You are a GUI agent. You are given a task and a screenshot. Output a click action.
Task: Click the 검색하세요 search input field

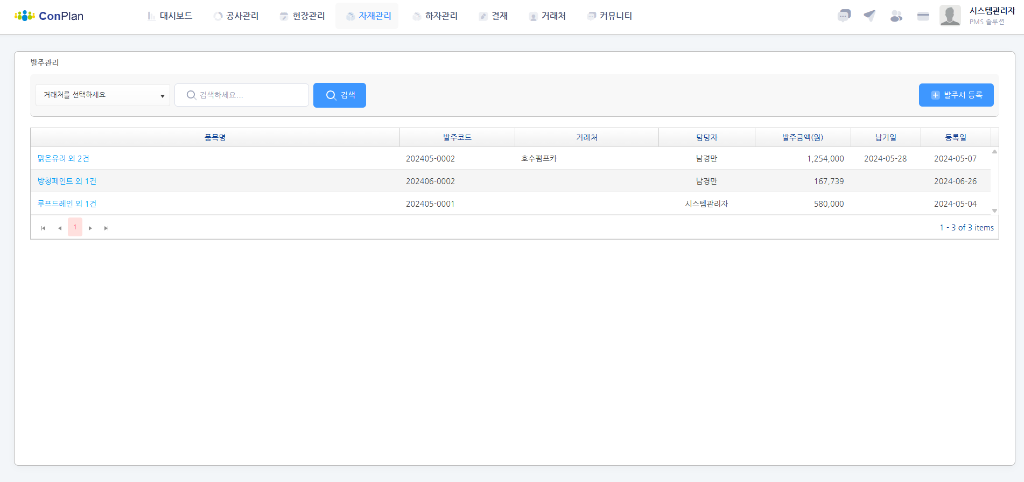tap(242, 95)
